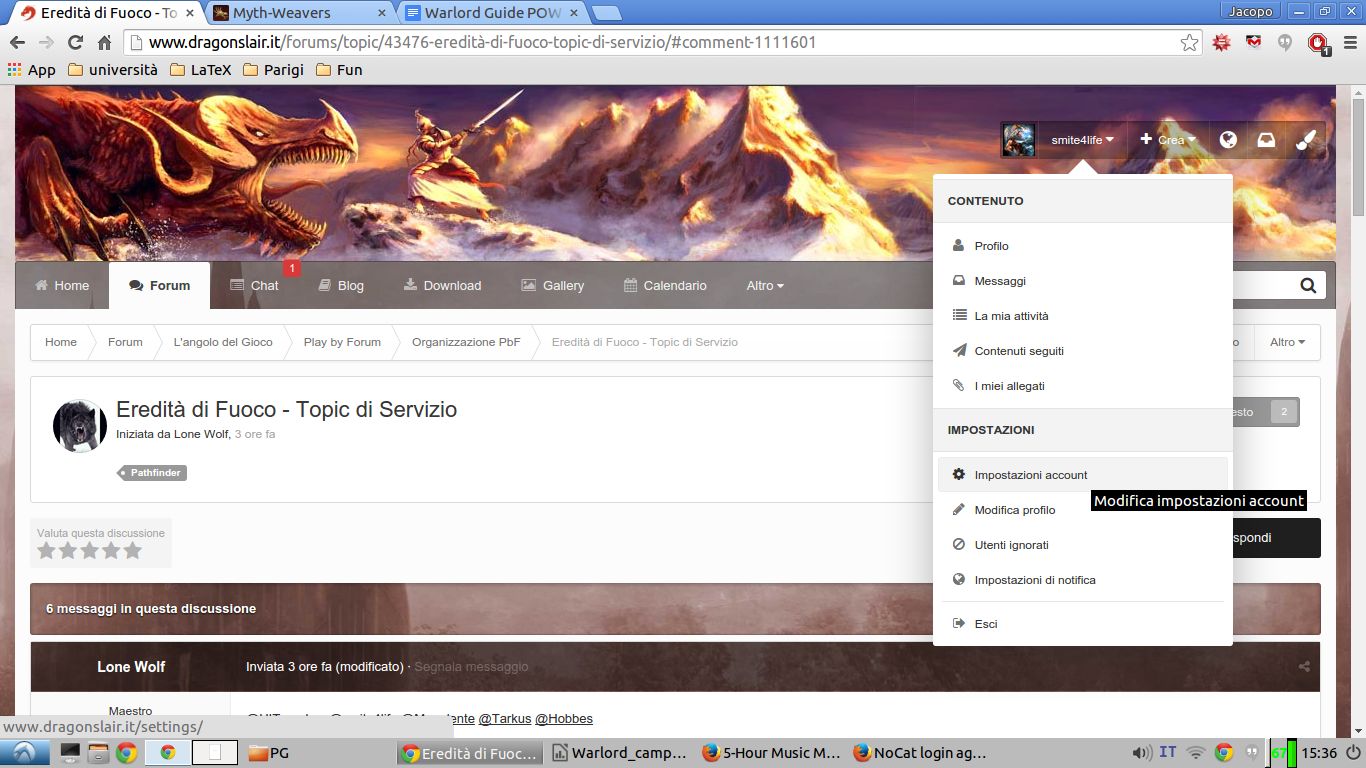Screen dimensions: 1366x768
Task: Click the search magnifier icon
Action: (x=1308, y=286)
